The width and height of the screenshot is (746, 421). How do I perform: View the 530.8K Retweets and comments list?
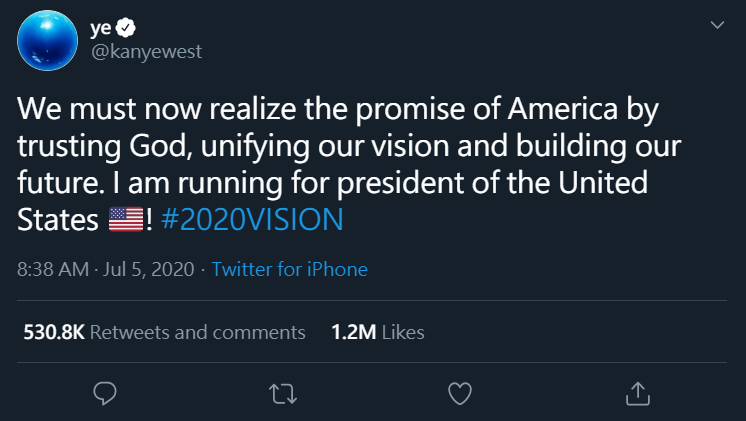click(164, 331)
